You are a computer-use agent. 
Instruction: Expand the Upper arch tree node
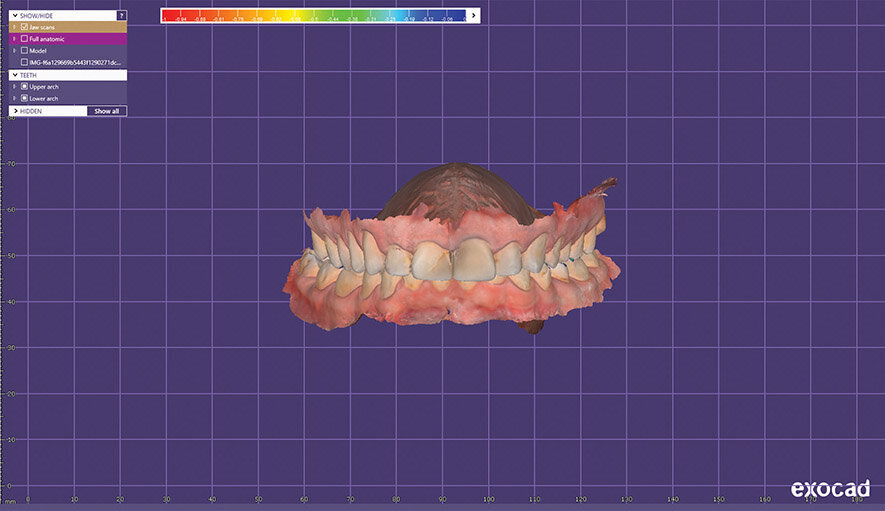(14, 87)
